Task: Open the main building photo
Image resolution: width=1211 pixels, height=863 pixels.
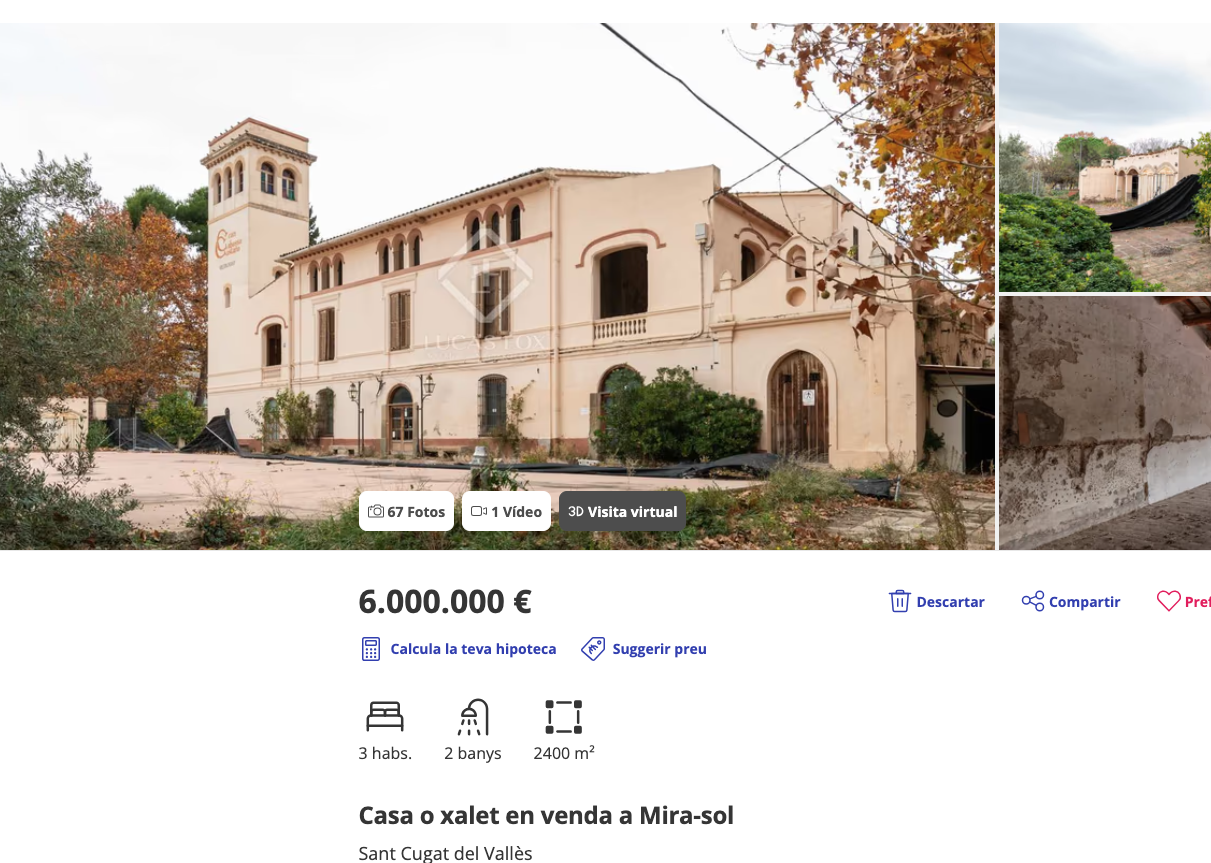Action: tap(497, 286)
